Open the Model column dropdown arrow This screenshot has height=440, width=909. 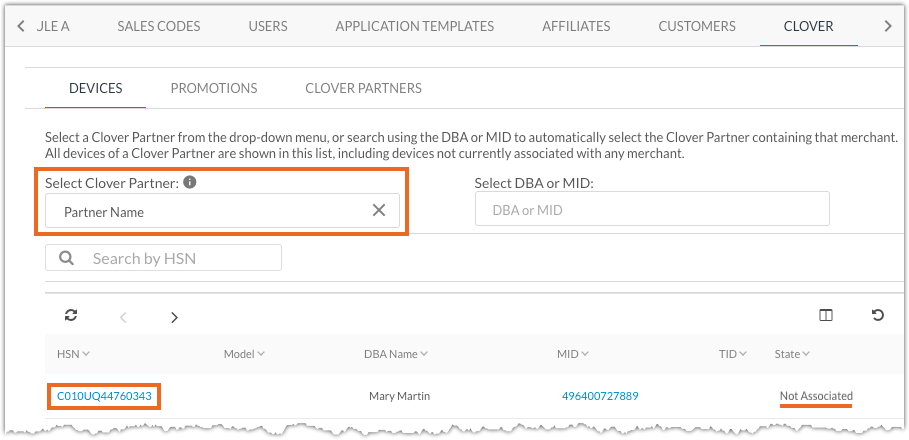coord(261,354)
